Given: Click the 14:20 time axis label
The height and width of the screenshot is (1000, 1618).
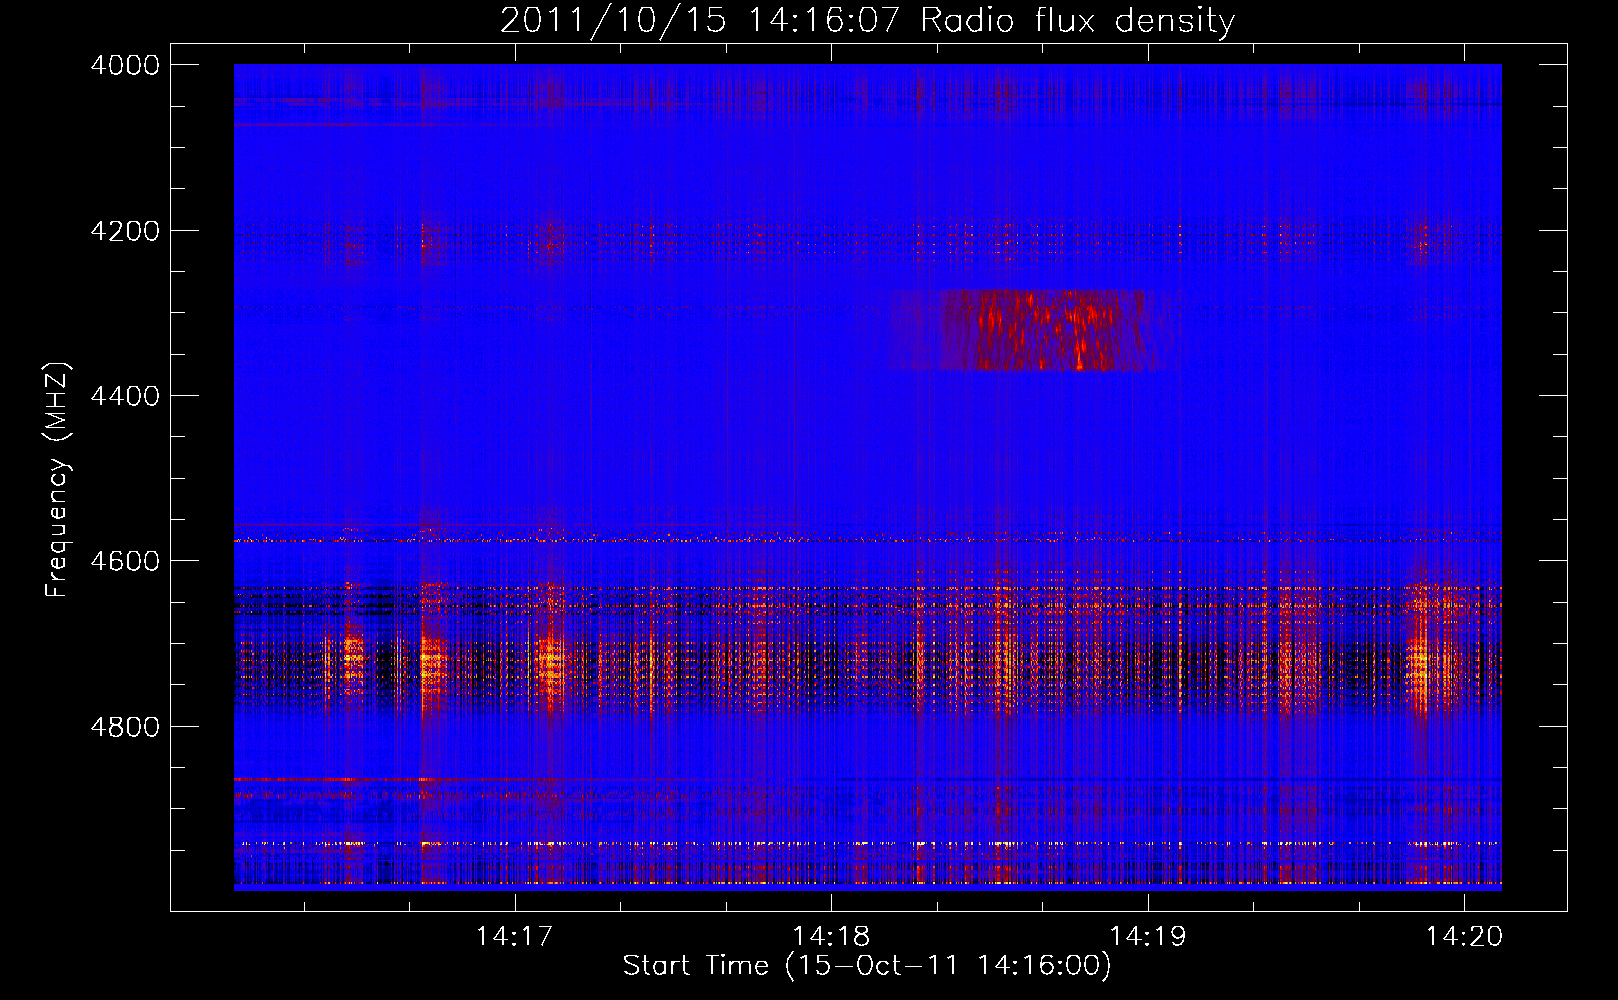Looking at the screenshot, I should pyautogui.click(x=1464, y=936).
